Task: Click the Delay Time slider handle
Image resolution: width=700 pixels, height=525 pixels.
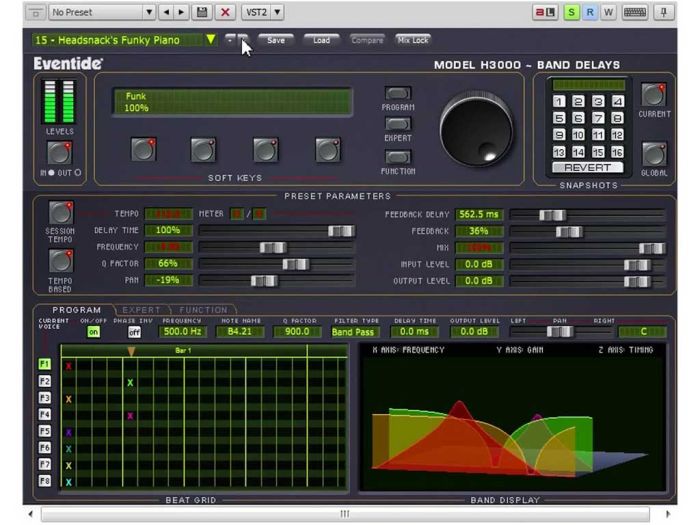Action: (341, 230)
